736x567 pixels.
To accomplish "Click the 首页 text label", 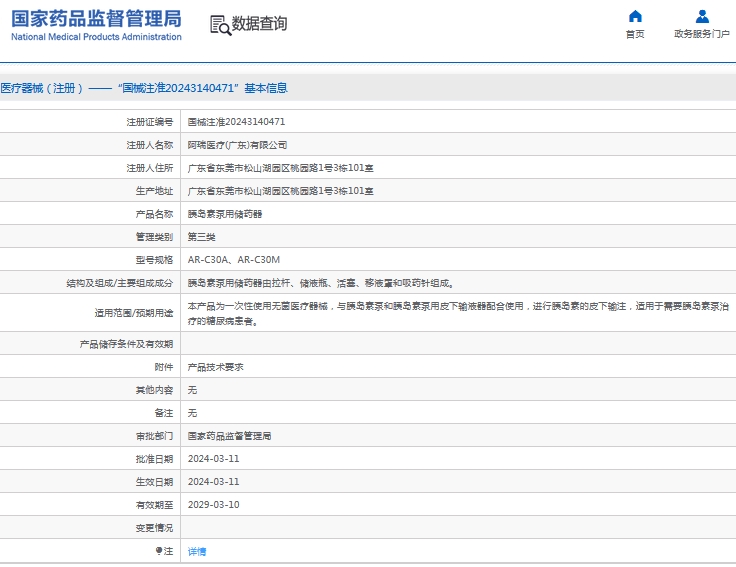I will [x=635, y=34].
